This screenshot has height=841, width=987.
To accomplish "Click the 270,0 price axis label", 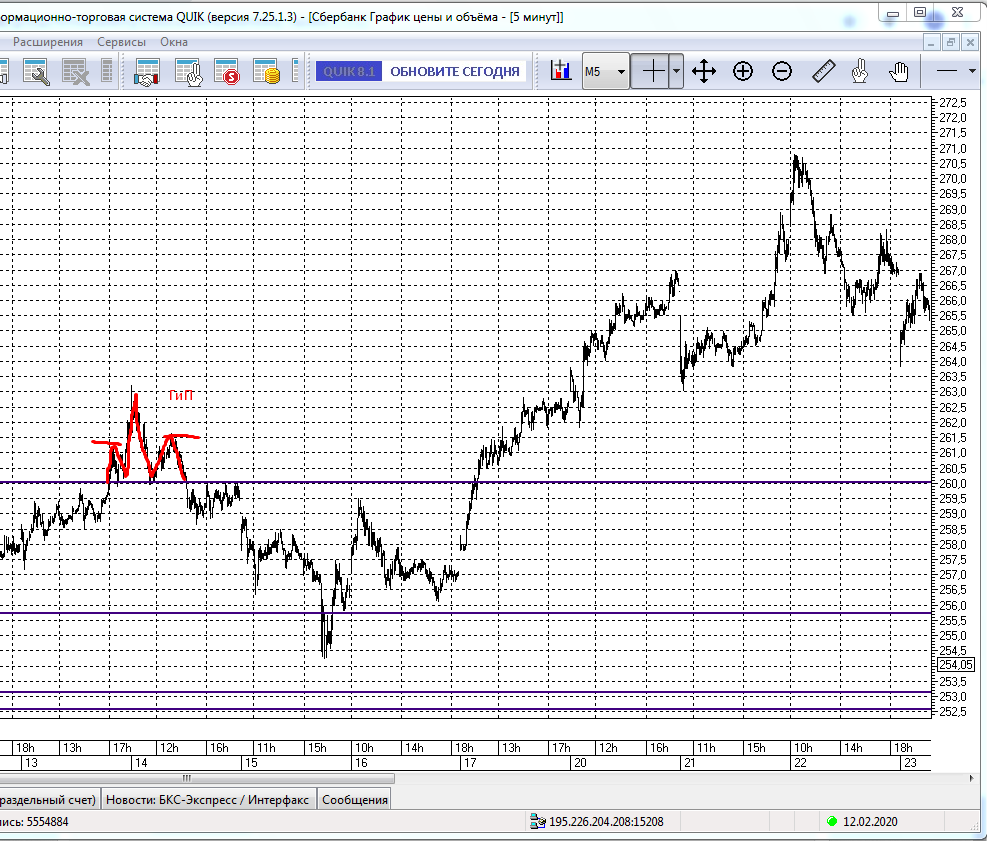I will coord(952,179).
